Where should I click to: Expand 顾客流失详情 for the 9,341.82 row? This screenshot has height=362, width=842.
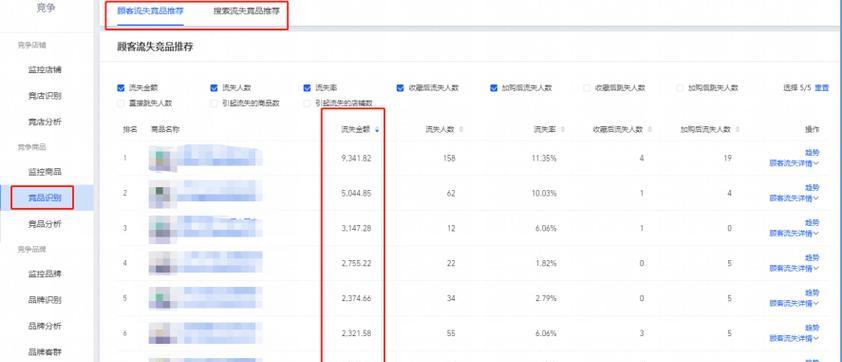(x=794, y=164)
